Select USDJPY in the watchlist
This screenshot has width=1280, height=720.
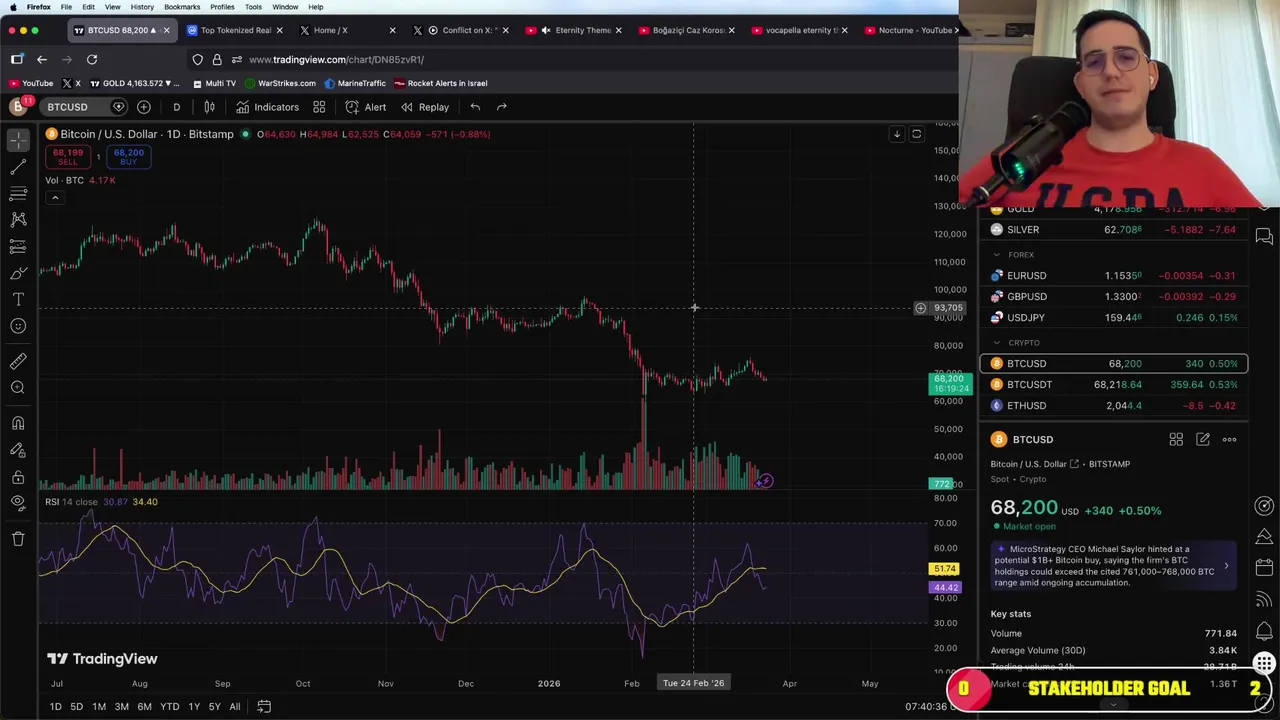[1114, 318]
